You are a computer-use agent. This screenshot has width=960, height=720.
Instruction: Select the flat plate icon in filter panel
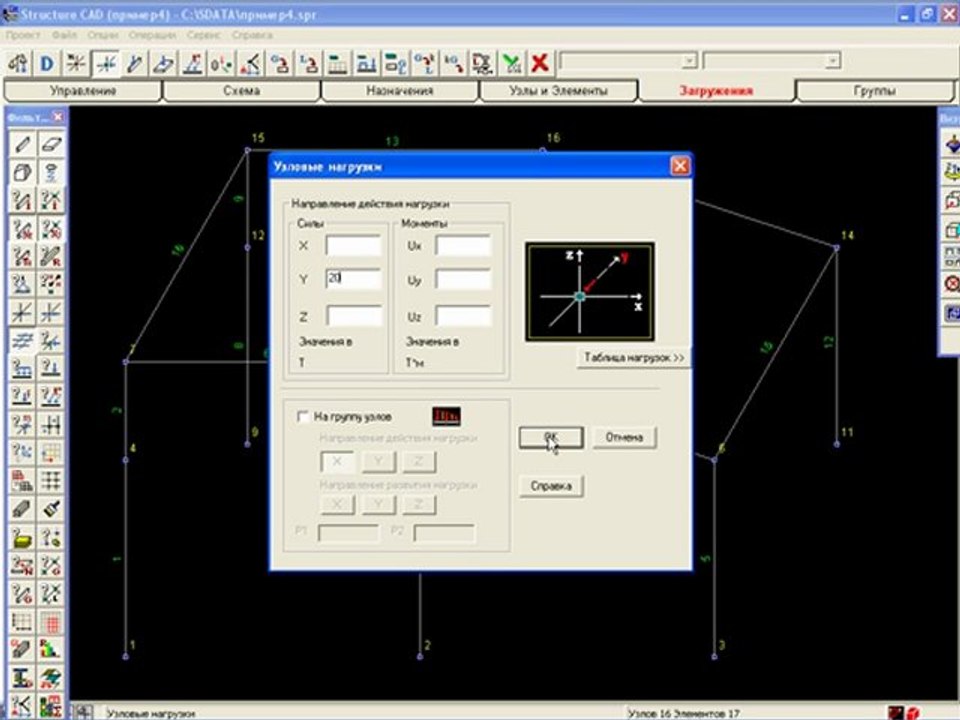pos(51,144)
